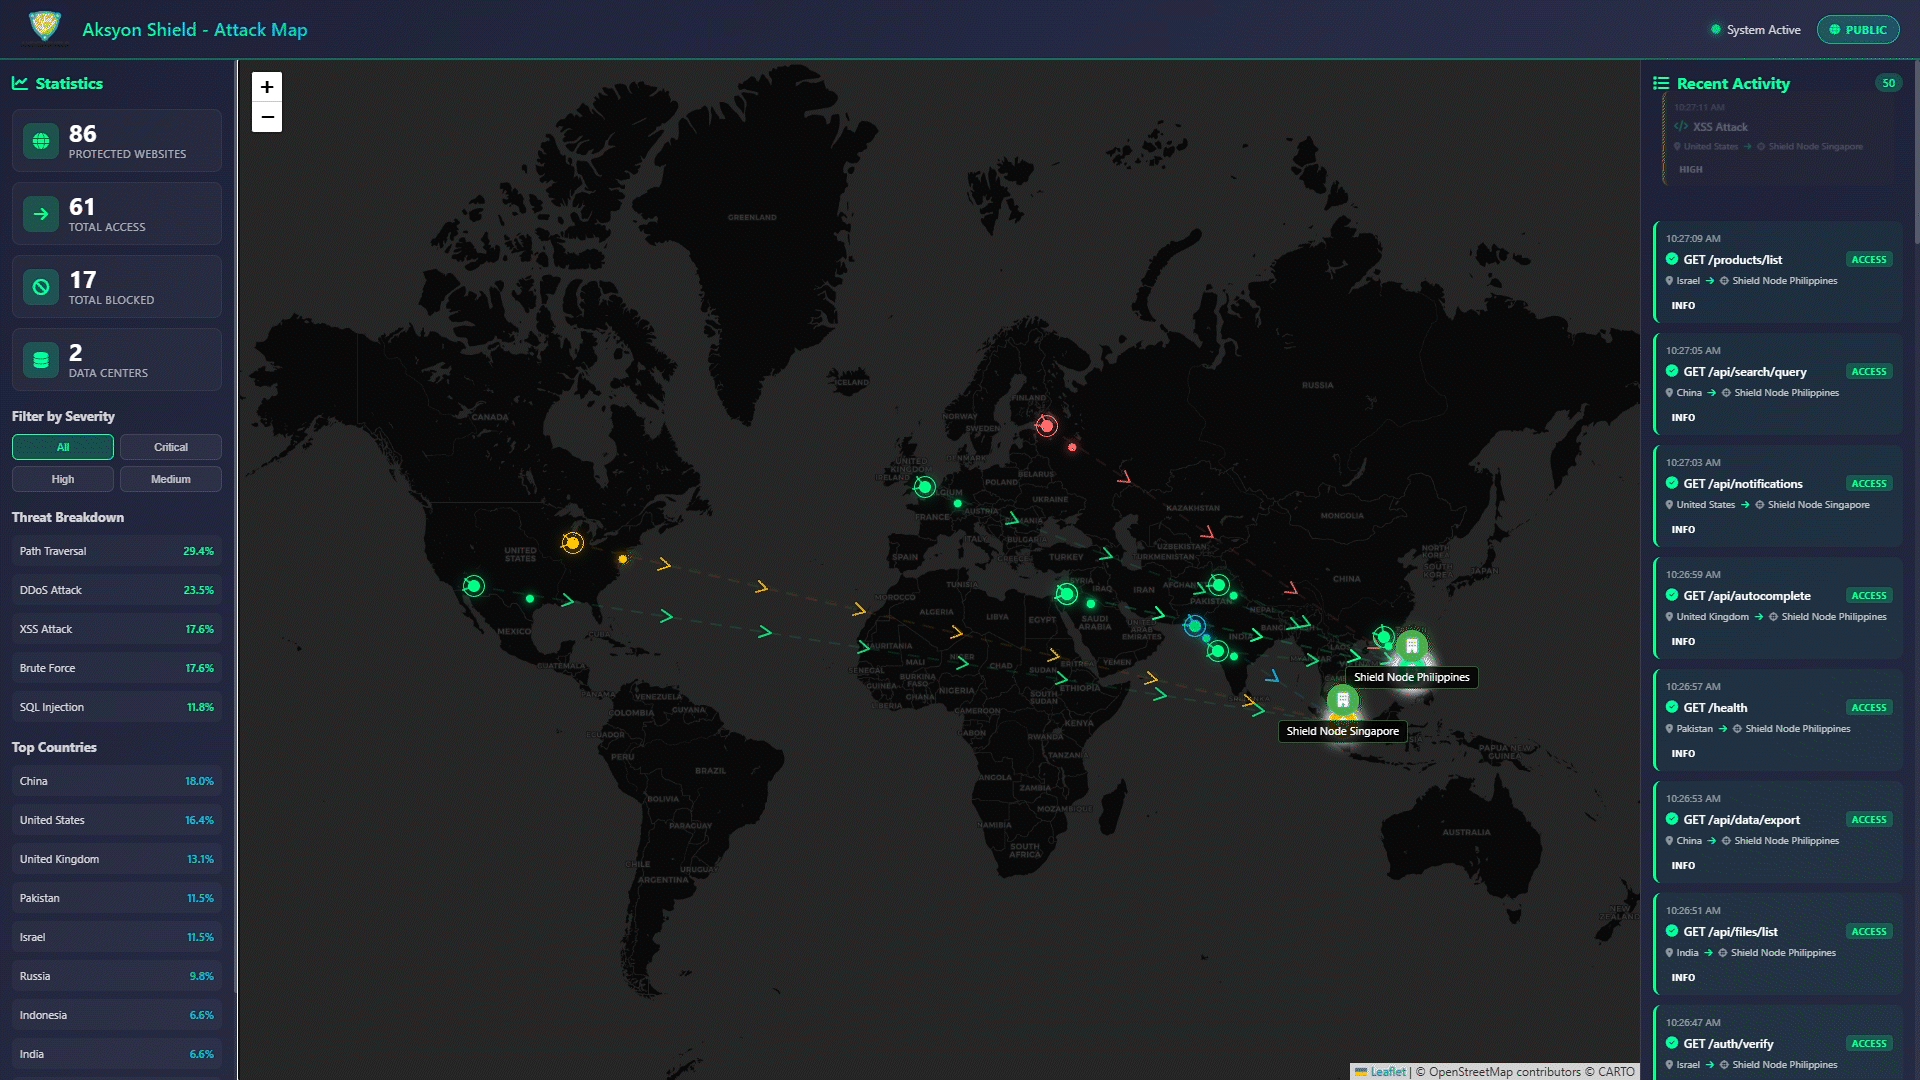The width and height of the screenshot is (1920, 1080).
Task: Click the Aksyon Shield logo icon
Action: pyautogui.click(x=45, y=28)
